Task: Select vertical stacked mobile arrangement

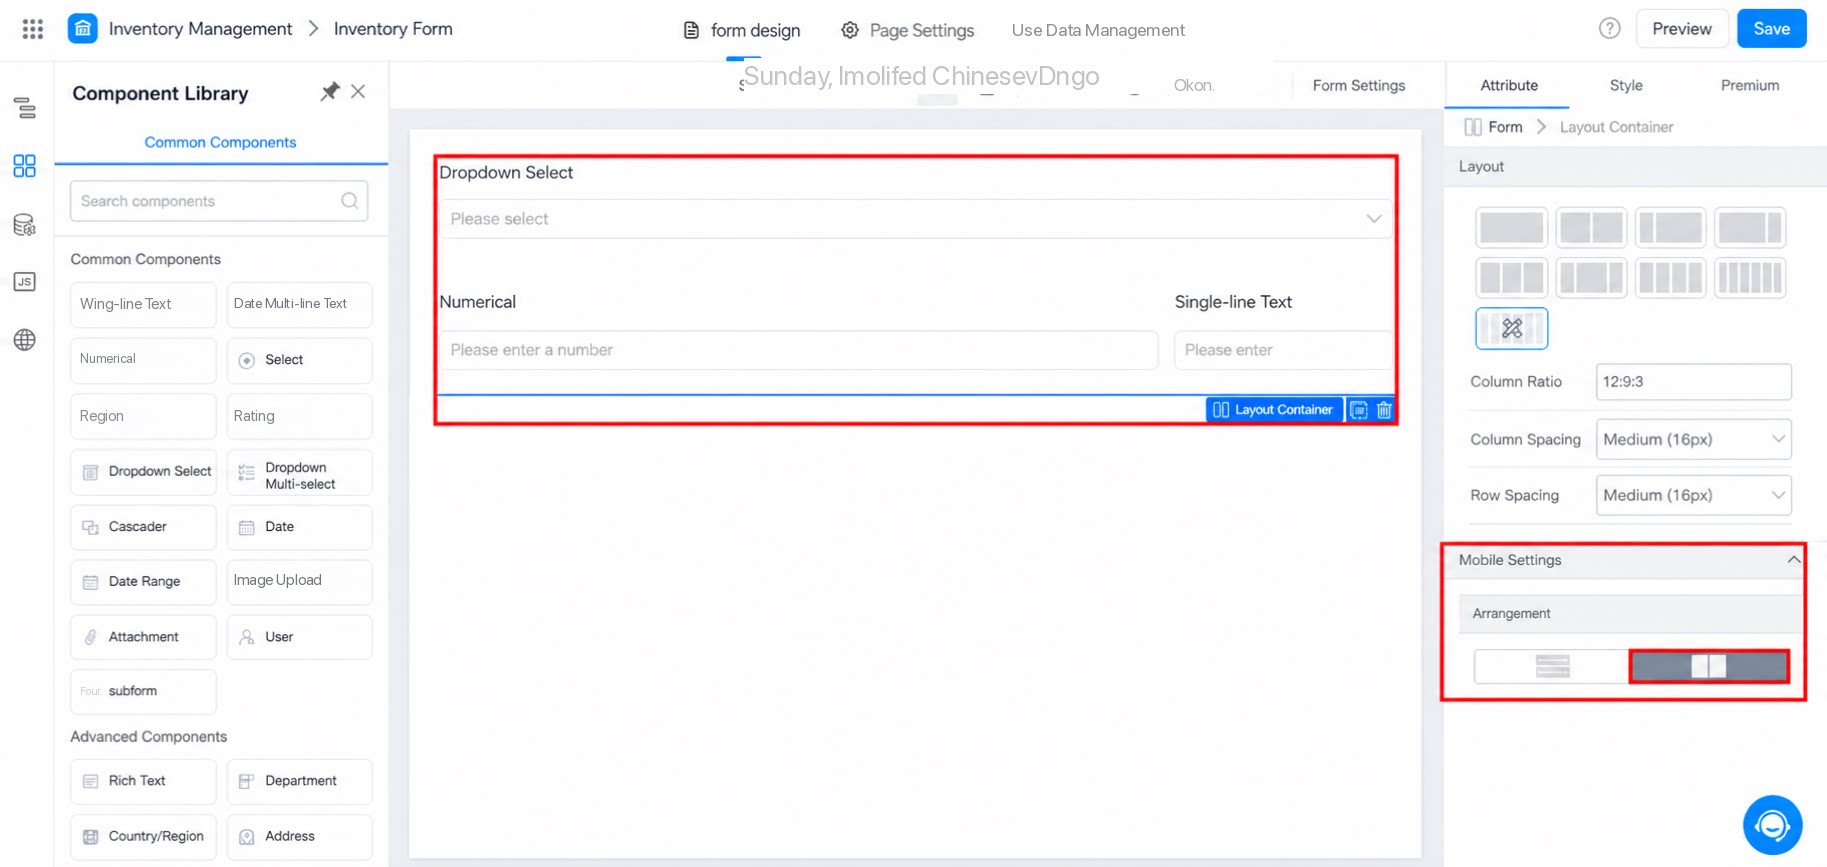Action: (1552, 666)
